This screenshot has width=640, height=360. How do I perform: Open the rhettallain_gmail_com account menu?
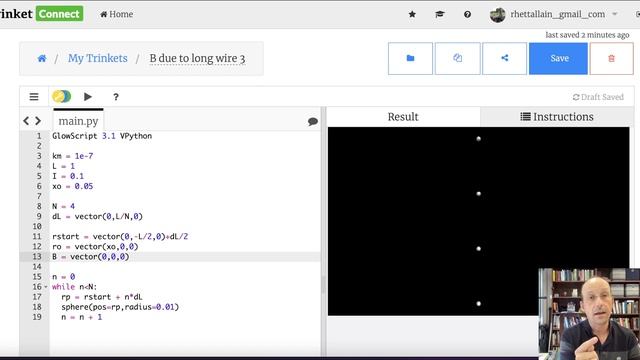click(x=558, y=14)
